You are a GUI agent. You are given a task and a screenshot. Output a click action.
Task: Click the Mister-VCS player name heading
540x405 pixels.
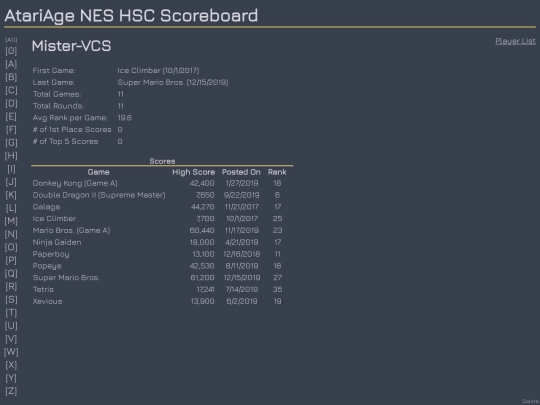(71, 46)
